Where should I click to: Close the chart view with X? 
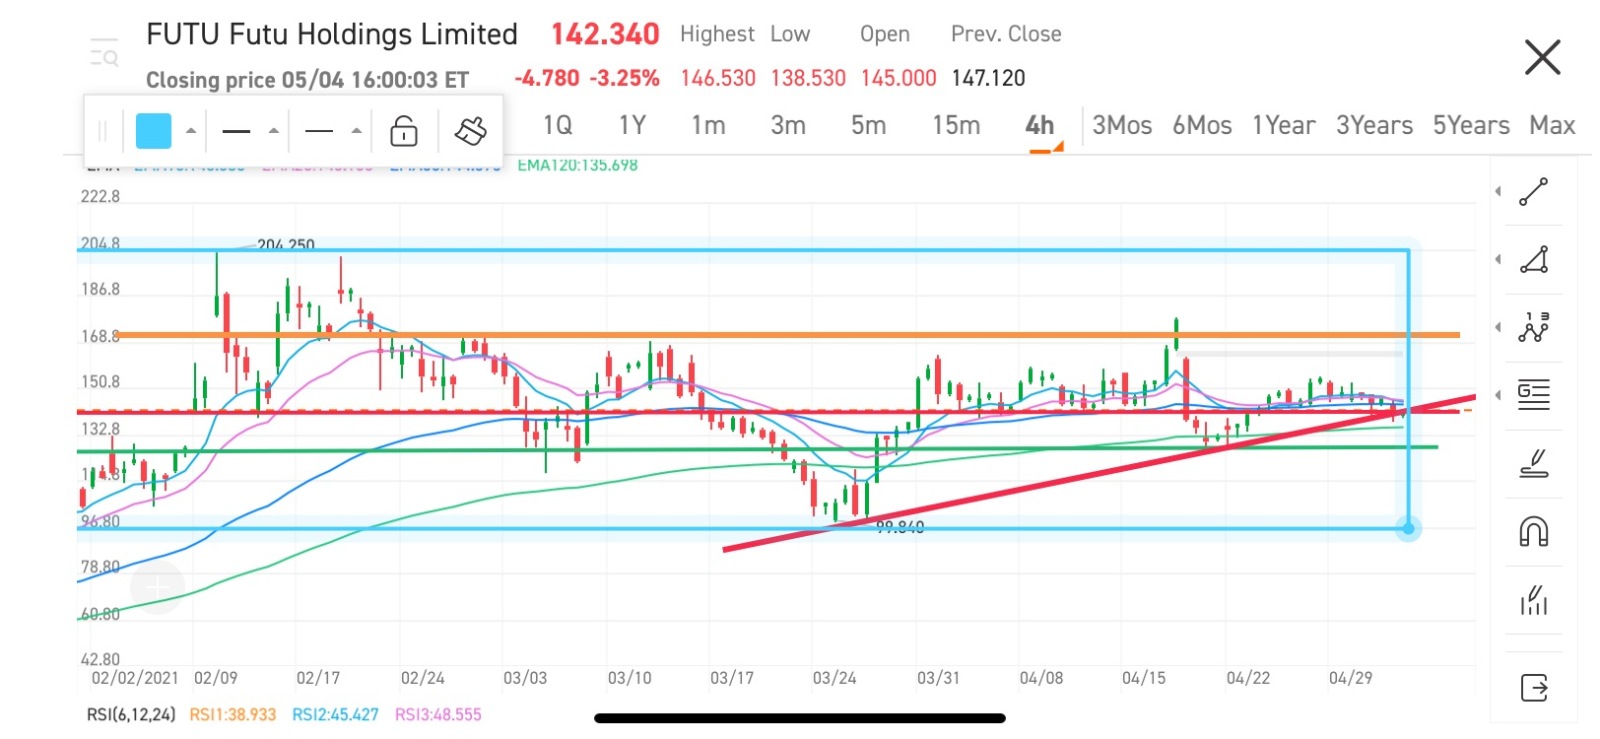point(1542,57)
